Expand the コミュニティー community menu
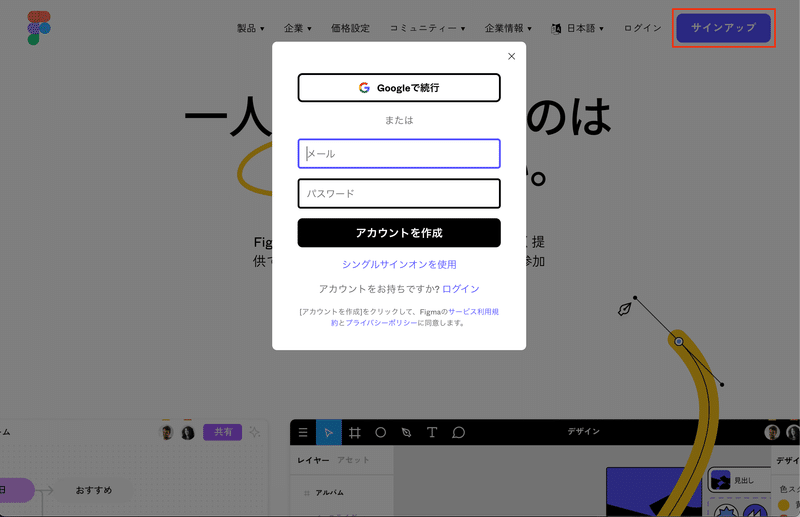Image resolution: width=800 pixels, height=517 pixels. coord(428,28)
